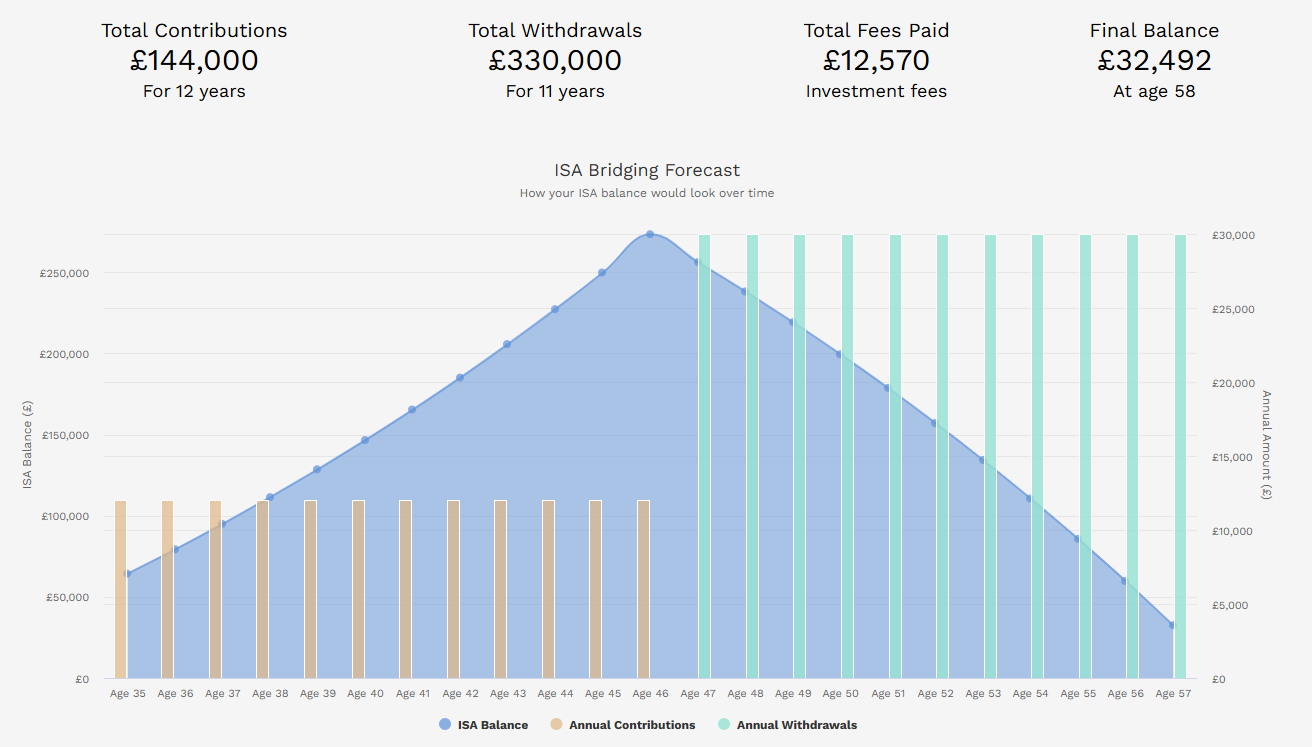Screen dimensions: 1312x747
Task: Click the Age 40 contribution bar
Action: click(x=358, y=590)
